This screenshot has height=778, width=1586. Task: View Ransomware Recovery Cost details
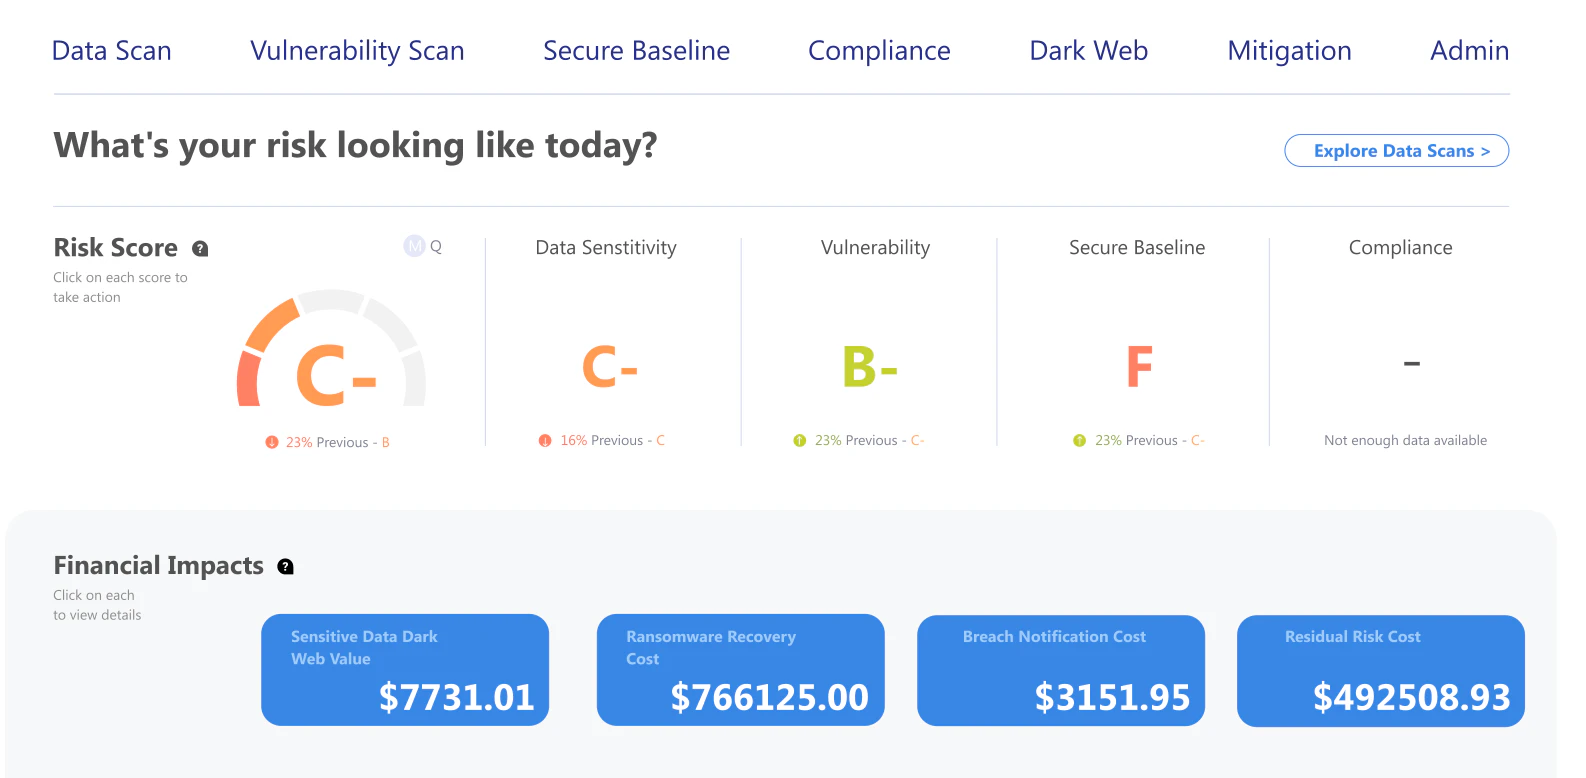pyautogui.click(x=740, y=670)
